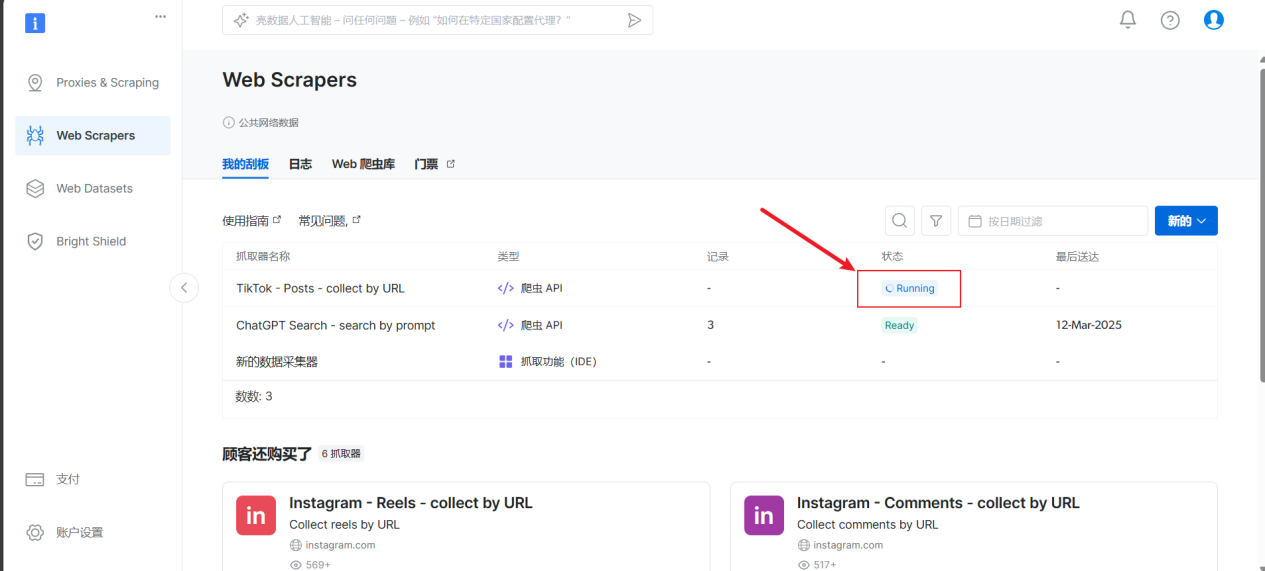Click the 抓取器名称 column header

coord(263,256)
